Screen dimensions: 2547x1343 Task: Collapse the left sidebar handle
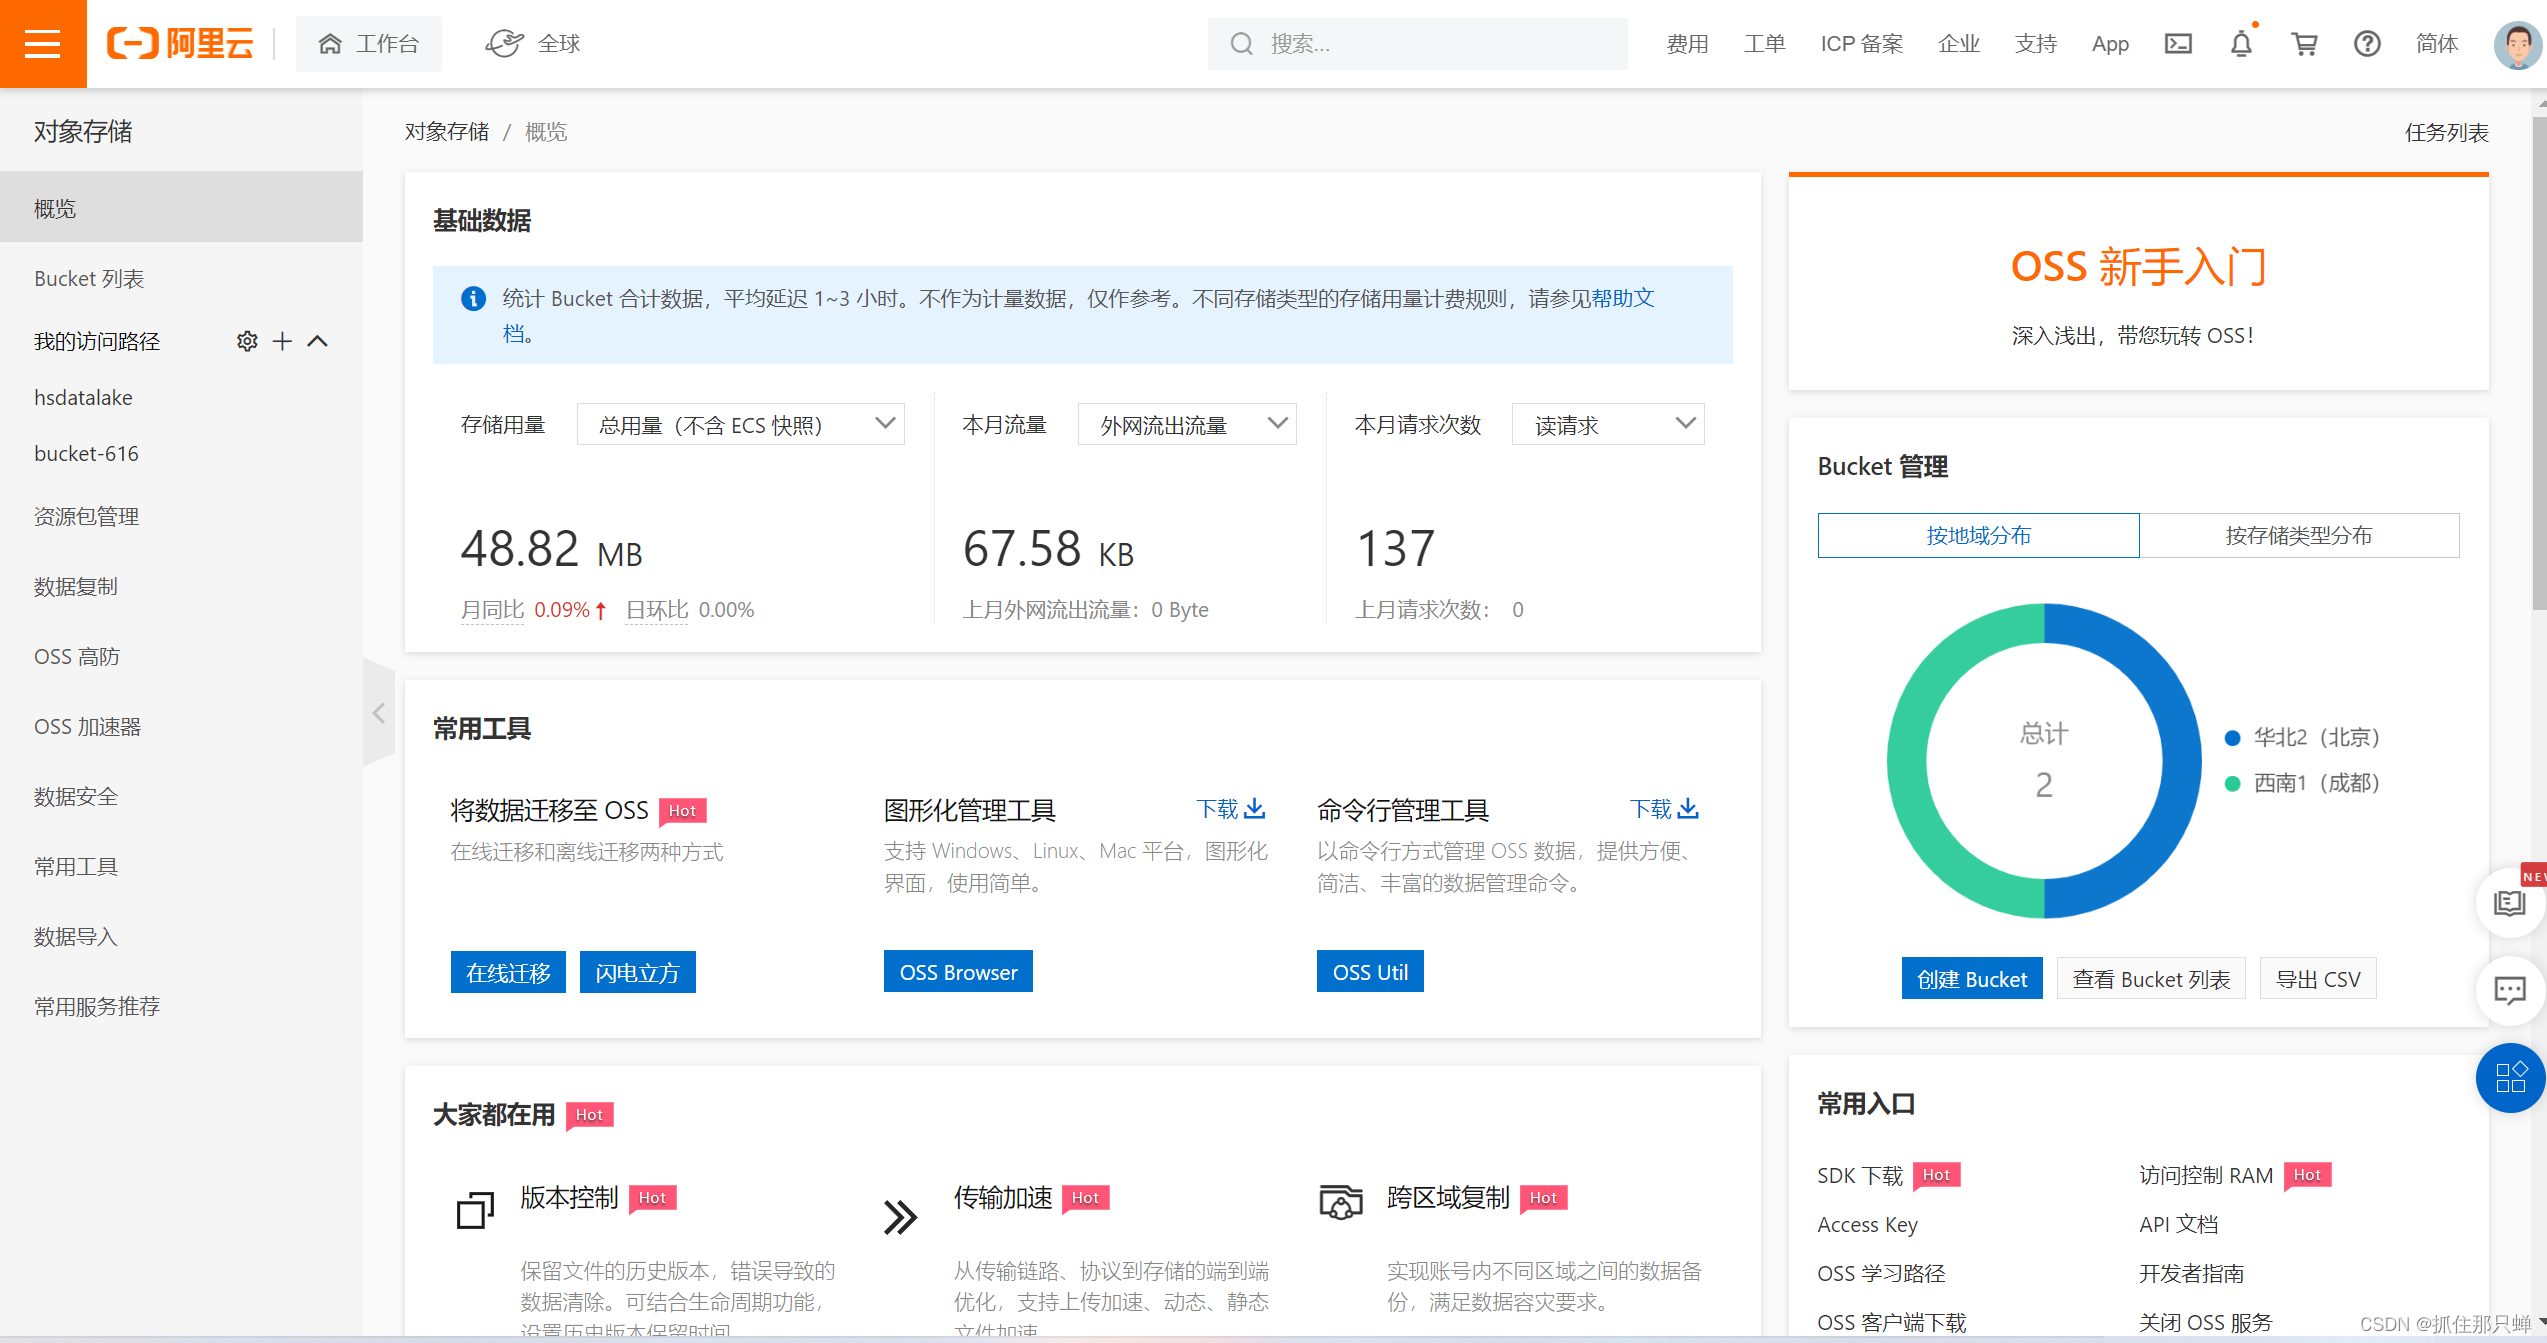coord(379,713)
